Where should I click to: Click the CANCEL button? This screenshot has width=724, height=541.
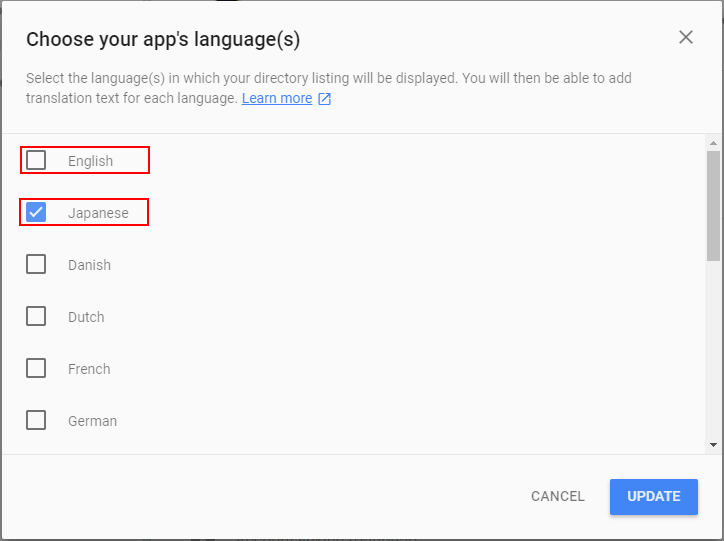557,496
